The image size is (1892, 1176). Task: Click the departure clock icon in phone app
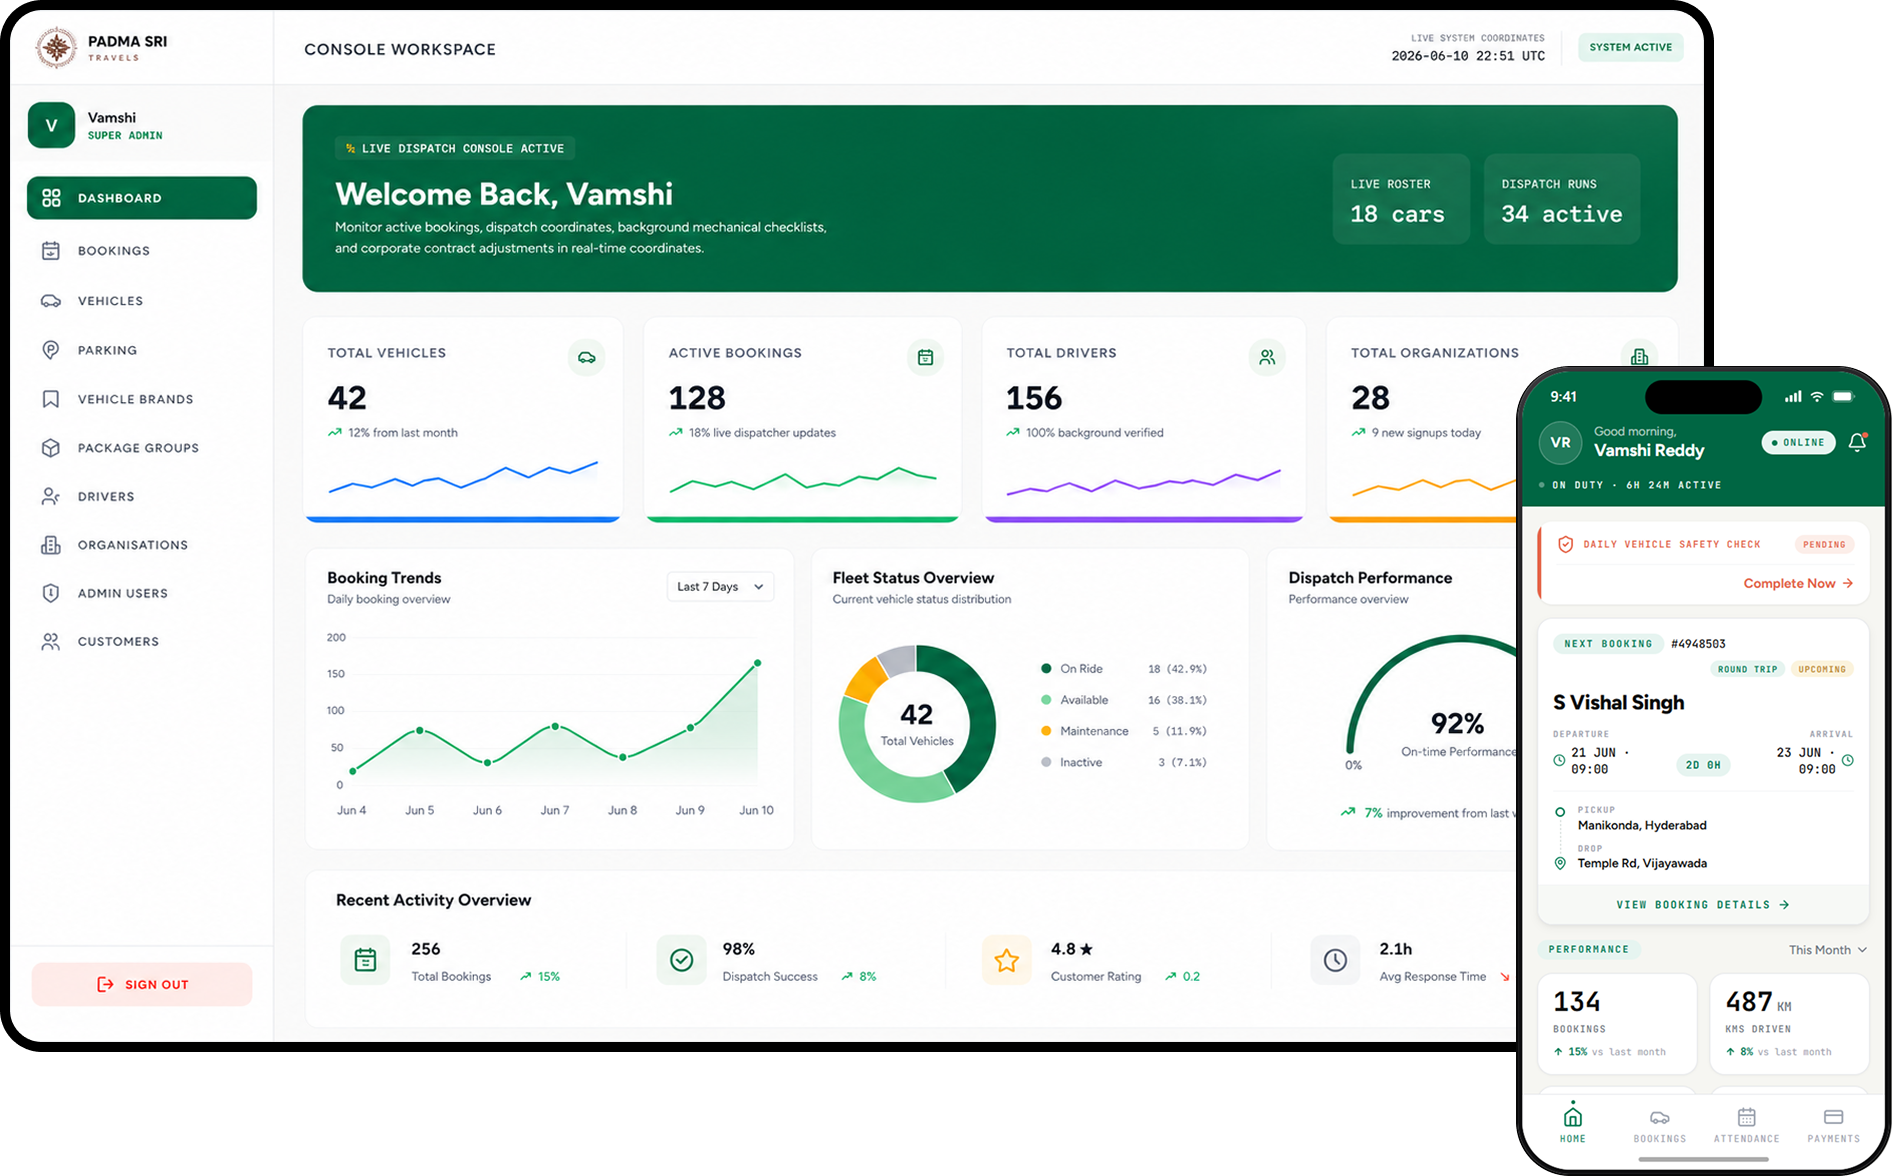pyautogui.click(x=1559, y=761)
